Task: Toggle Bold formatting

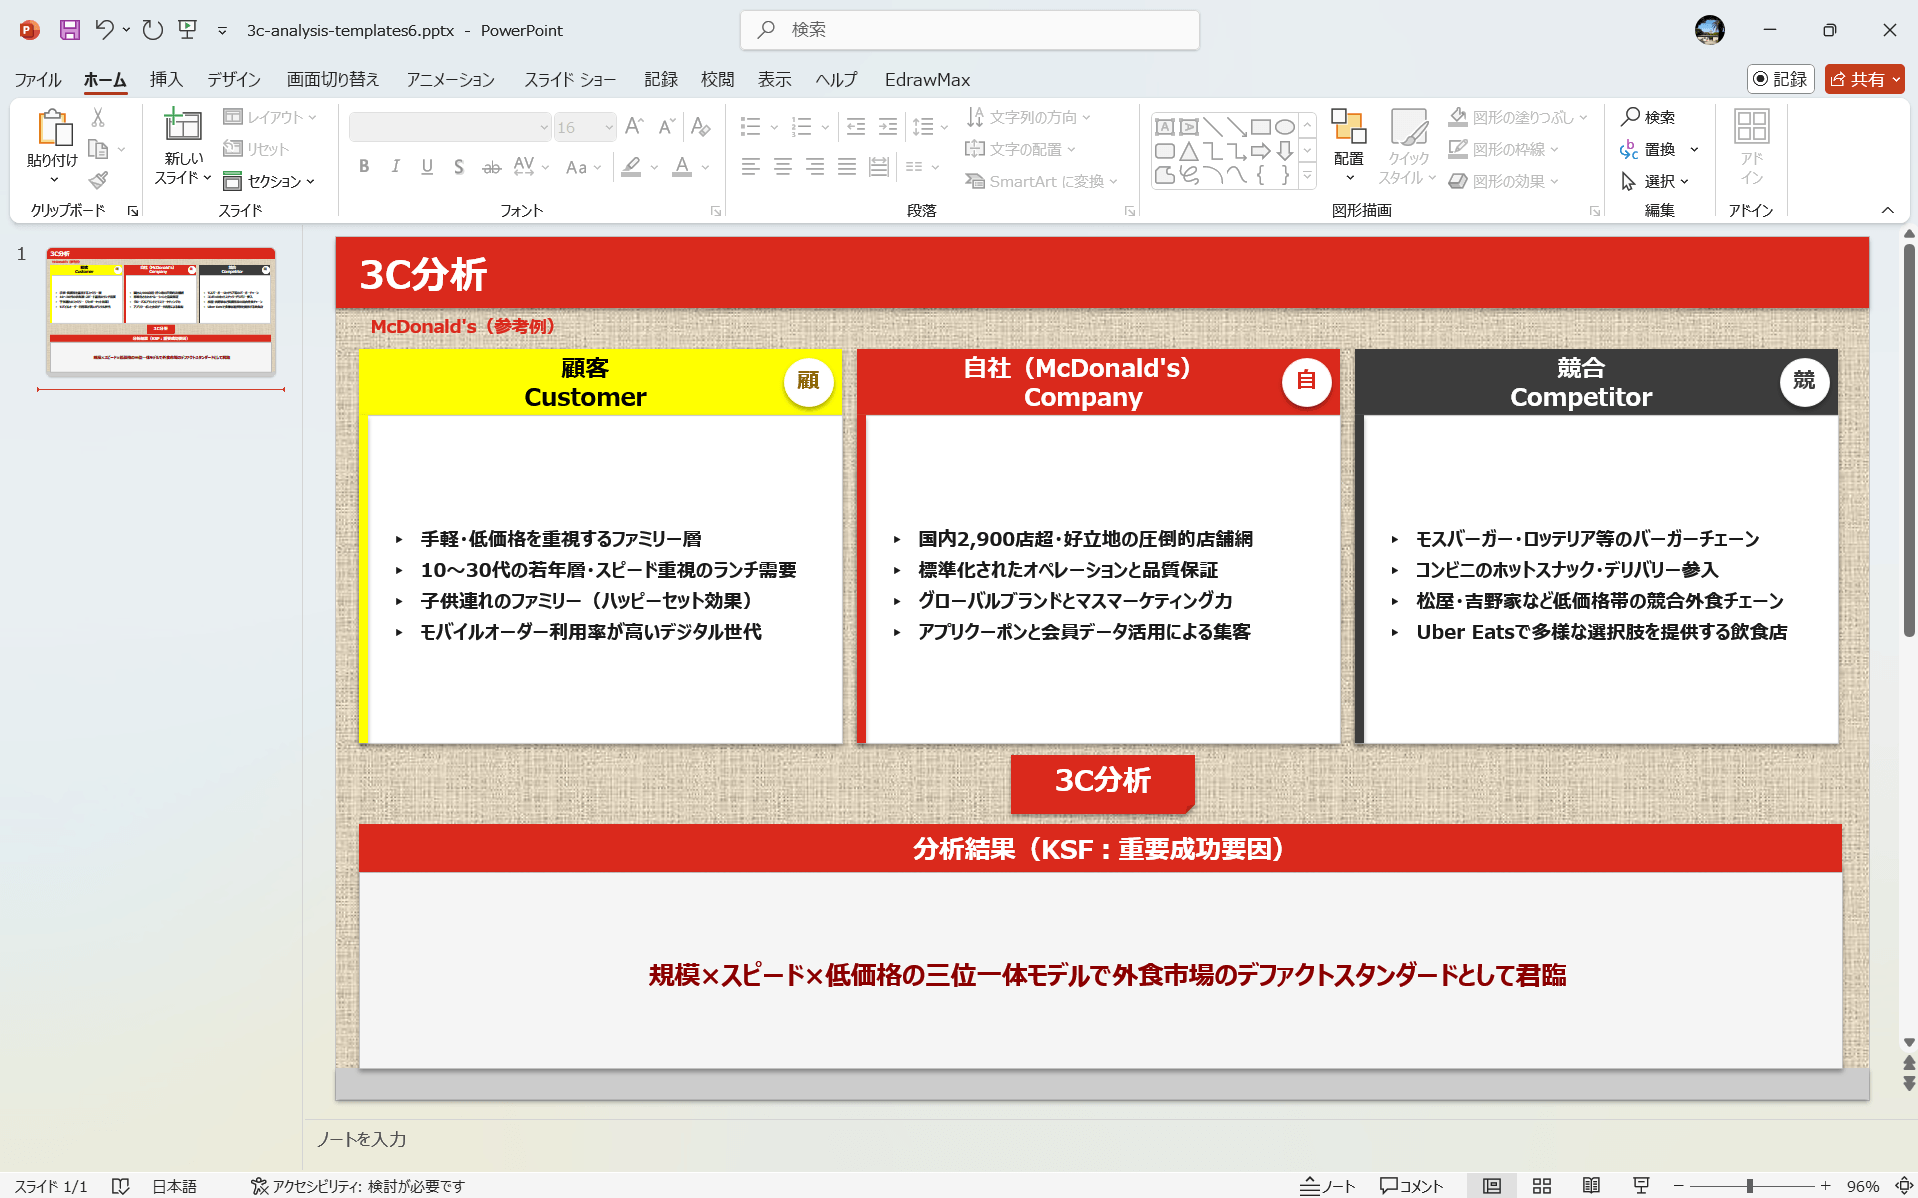Action: pyautogui.click(x=364, y=167)
